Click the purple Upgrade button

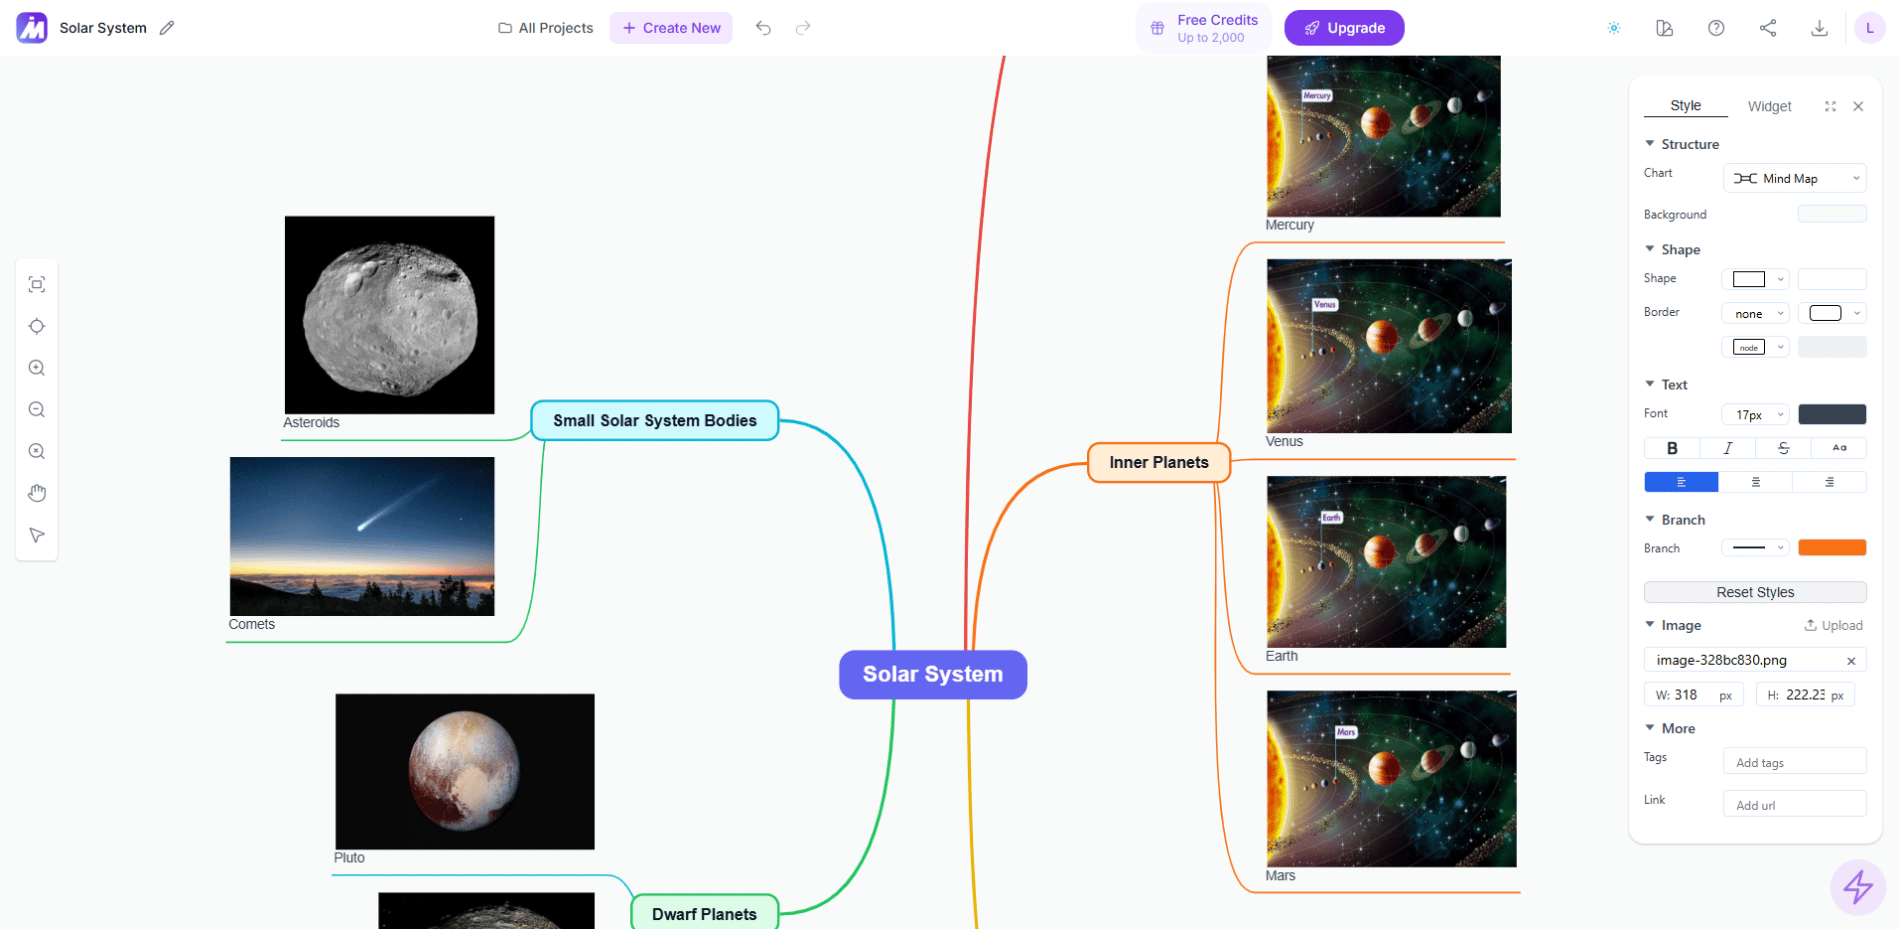coord(1344,28)
